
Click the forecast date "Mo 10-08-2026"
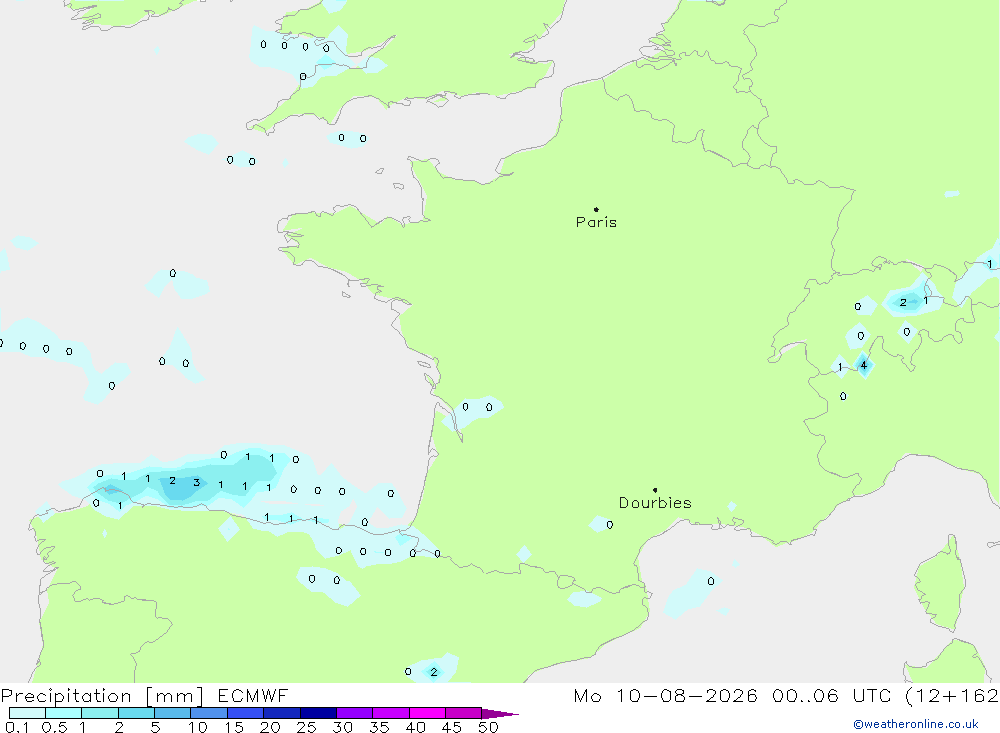click(x=665, y=696)
